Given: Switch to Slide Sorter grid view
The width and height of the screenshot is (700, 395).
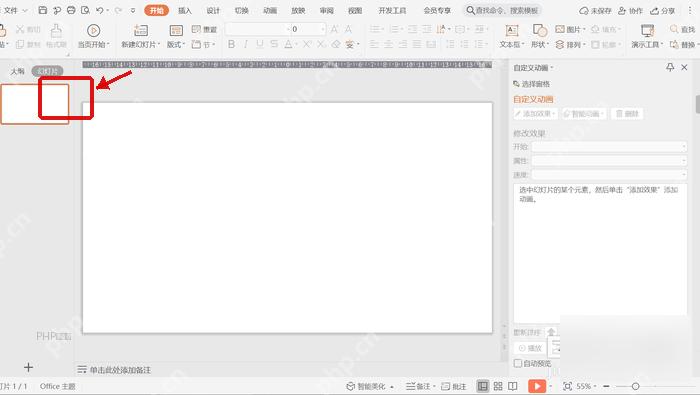Looking at the screenshot, I should point(498,386).
